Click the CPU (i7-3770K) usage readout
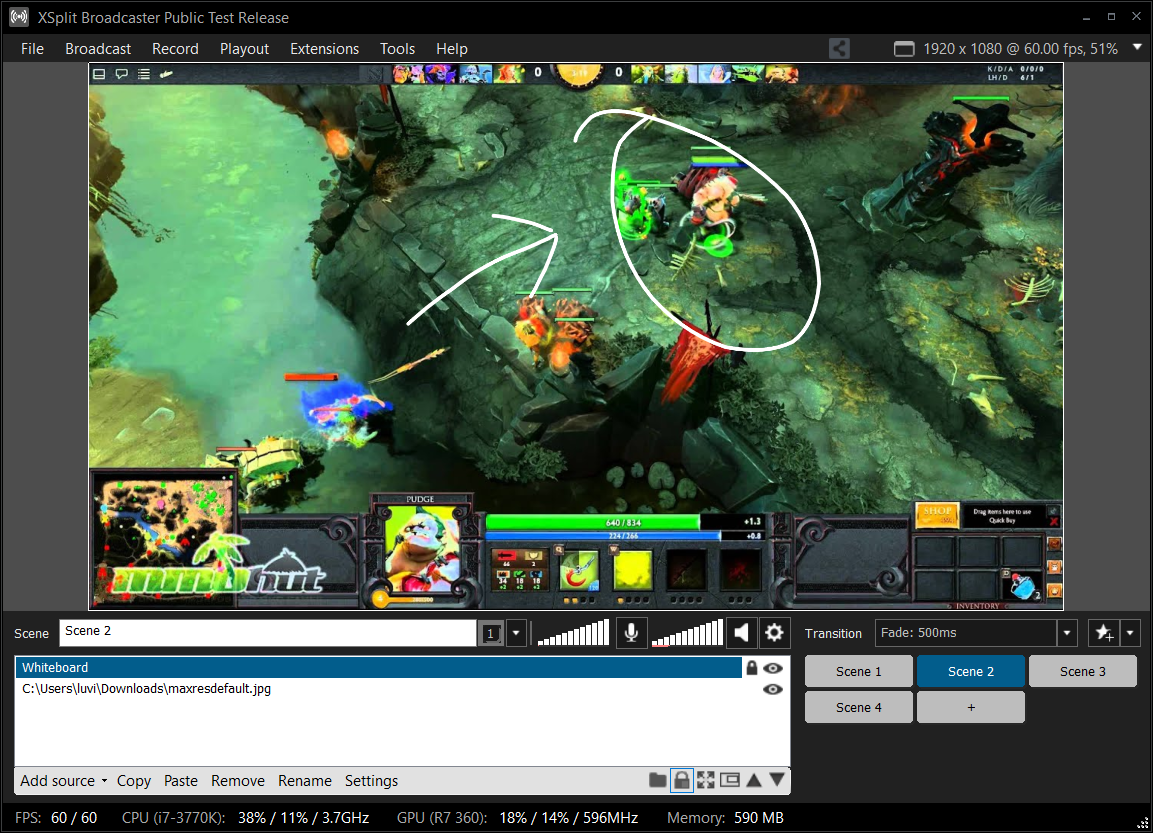1153x833 pixels. pos(246,818)
